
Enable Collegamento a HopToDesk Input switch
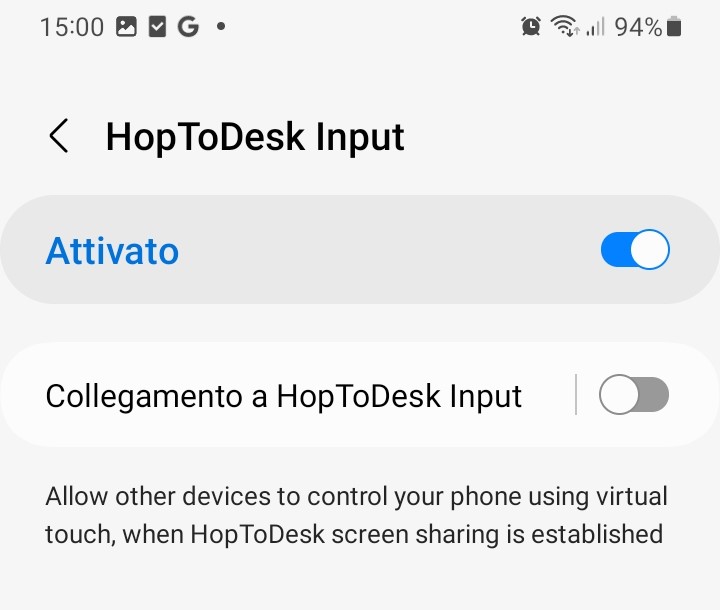click(634, 395)
